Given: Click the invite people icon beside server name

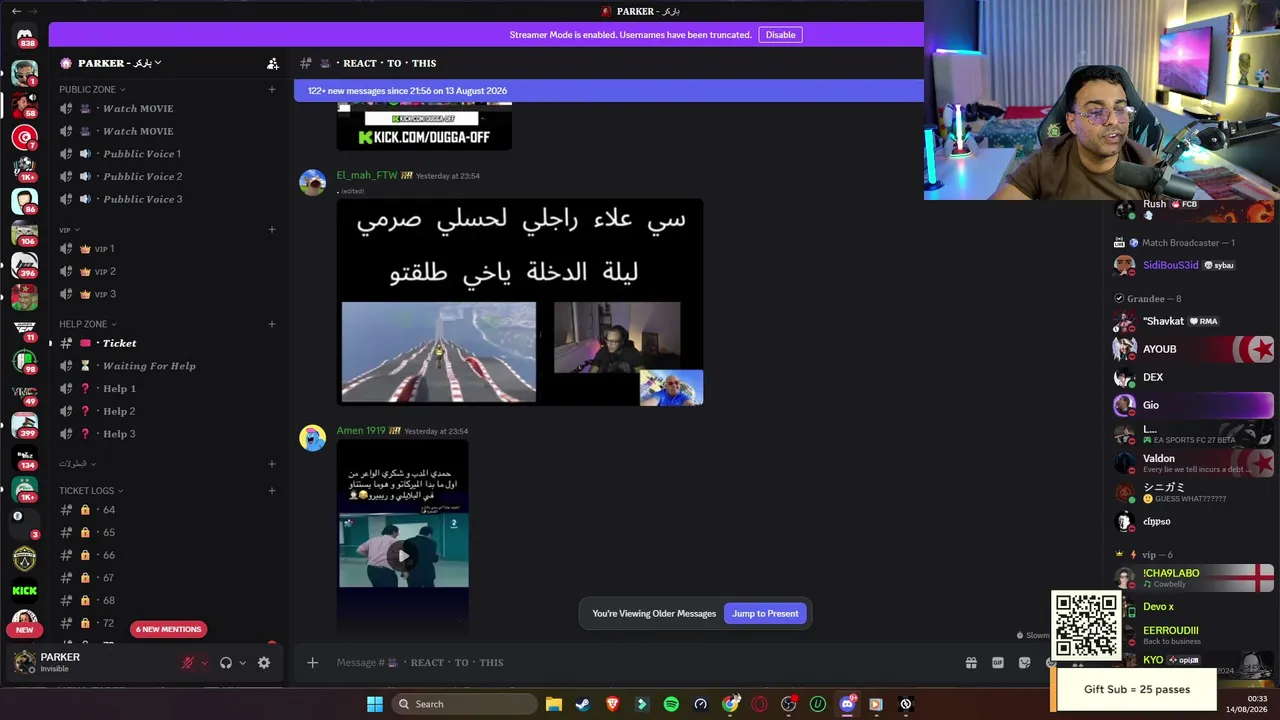Looking at the screenshot, I should pos(272,63).
